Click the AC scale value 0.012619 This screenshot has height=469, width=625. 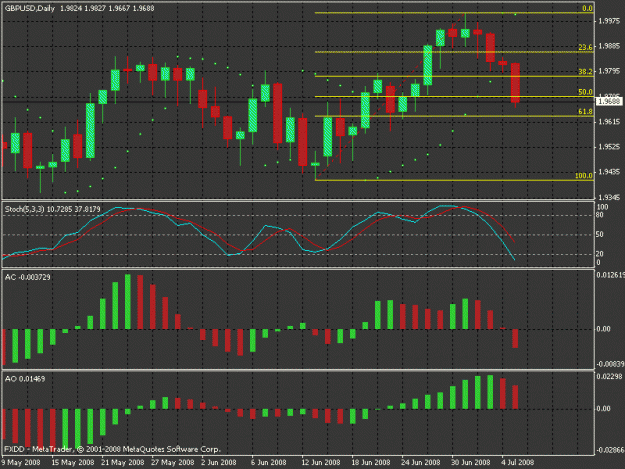click(610, 275)
